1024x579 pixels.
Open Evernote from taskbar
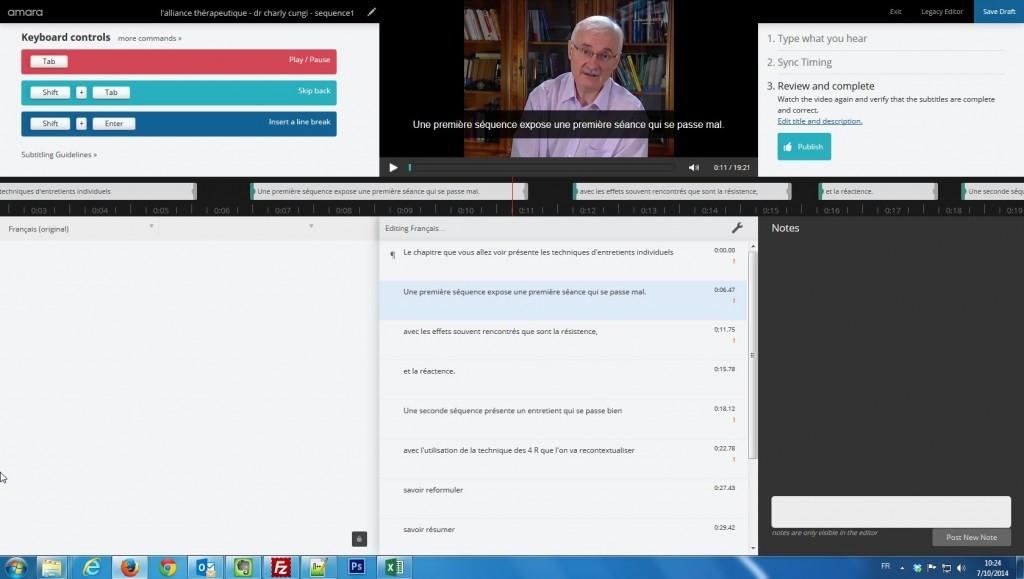(243, 567)
